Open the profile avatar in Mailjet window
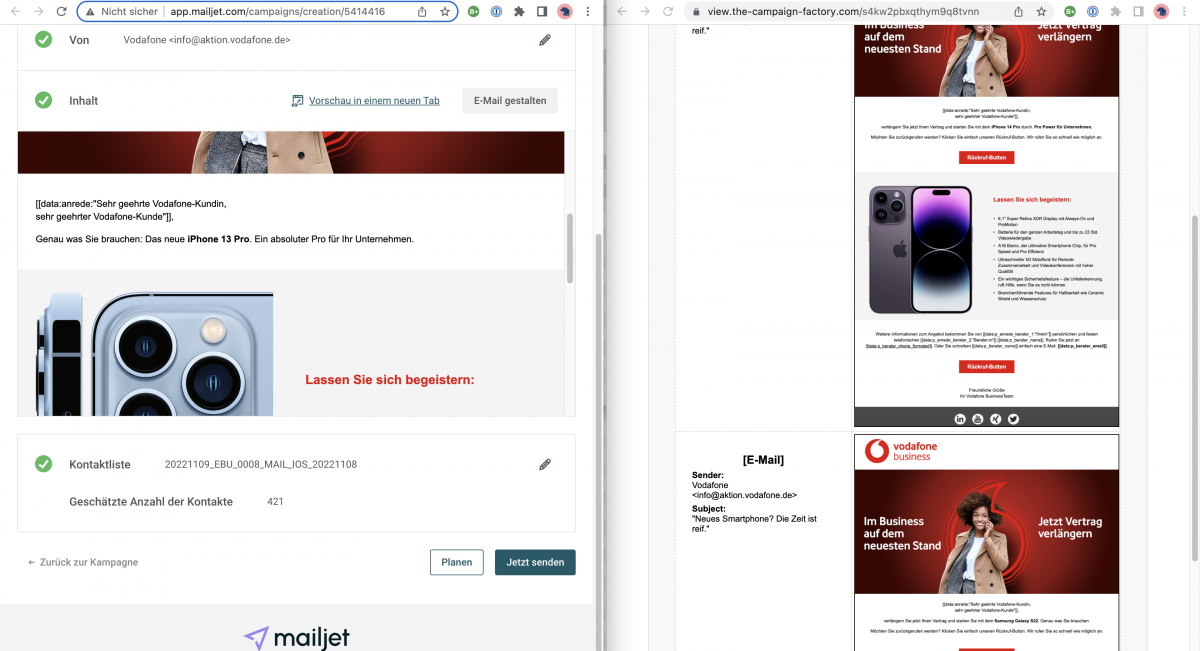Viewport: 1200px width, 651px height. point(565,12)
